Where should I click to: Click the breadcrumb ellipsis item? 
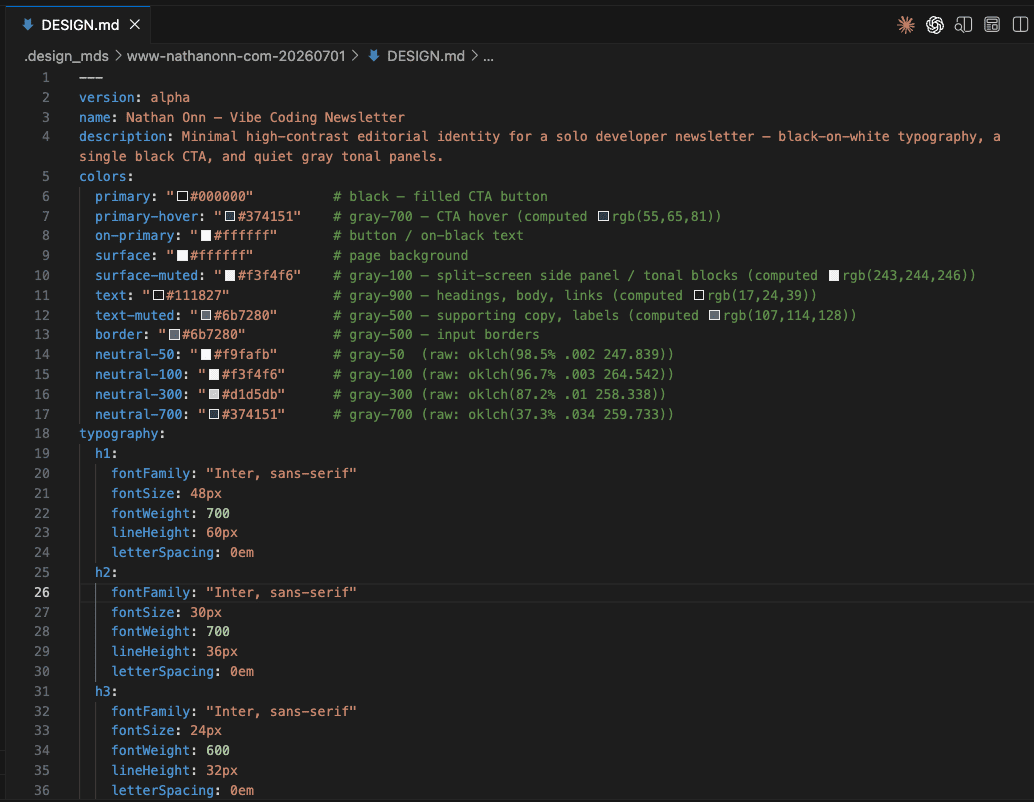[488, 57]
